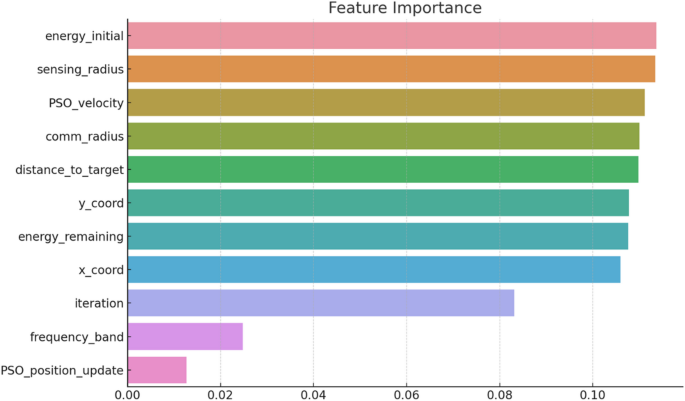Image resolution: width=685 pixels, height=401 pixels.
Task: Select the olive PSO_velocity bar
Action: pyautogui.click(x=386, y=103)
